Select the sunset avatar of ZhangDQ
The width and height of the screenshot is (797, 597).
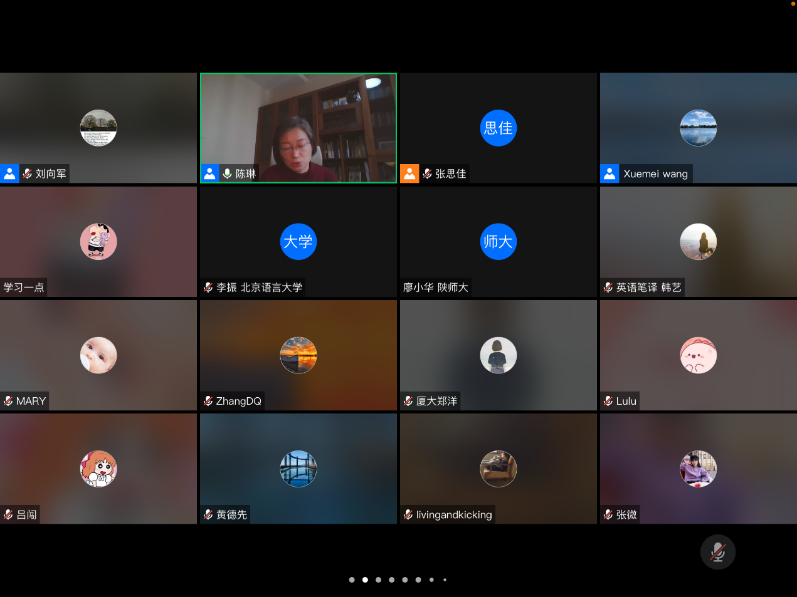tap(298, 355)
